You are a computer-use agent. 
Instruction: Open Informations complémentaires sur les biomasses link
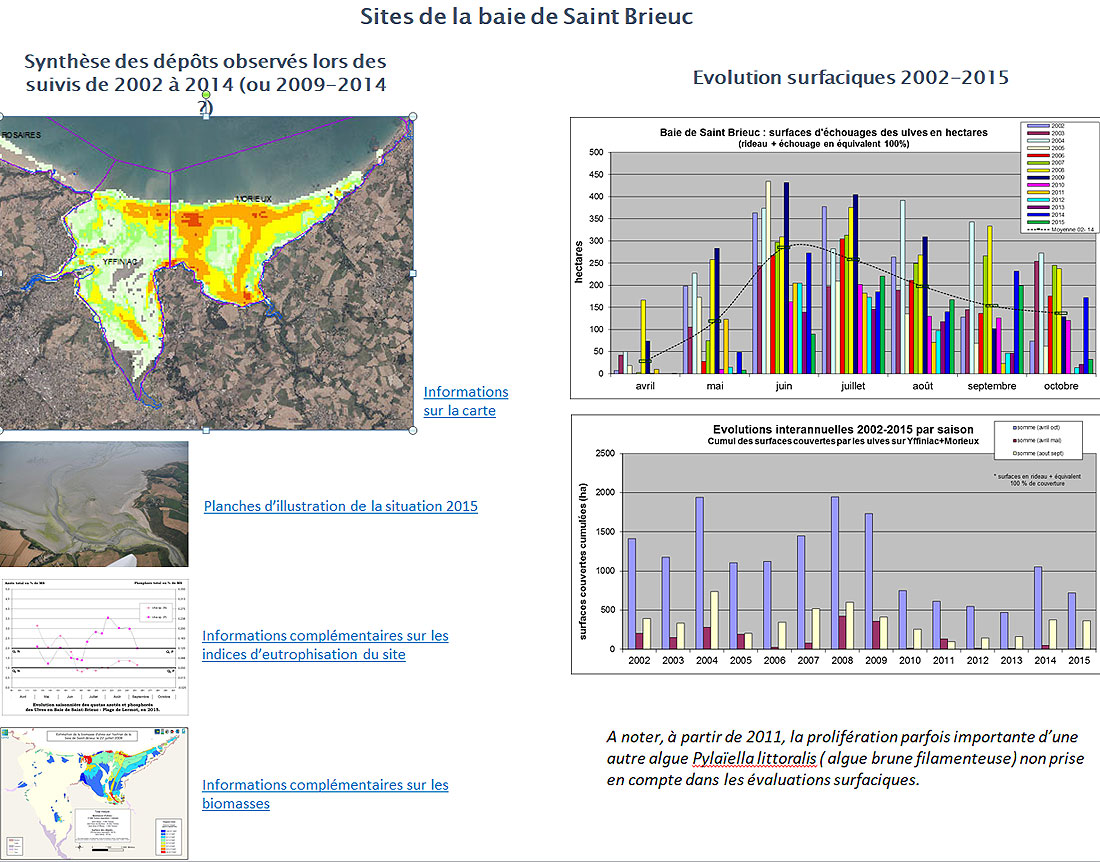[x=325, y=794]
